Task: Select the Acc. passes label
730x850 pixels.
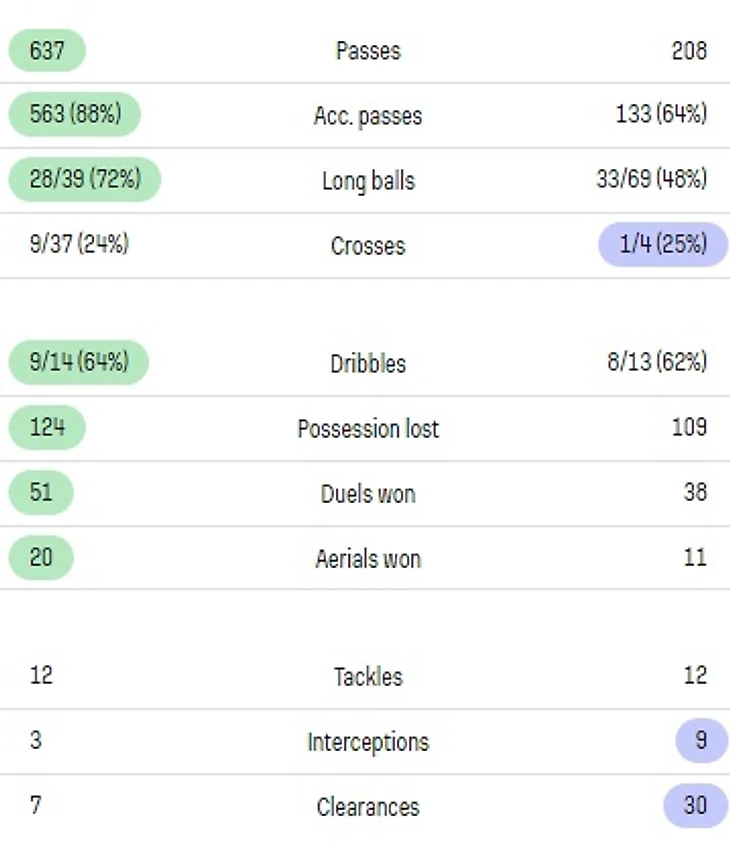Action: (368, 116)
